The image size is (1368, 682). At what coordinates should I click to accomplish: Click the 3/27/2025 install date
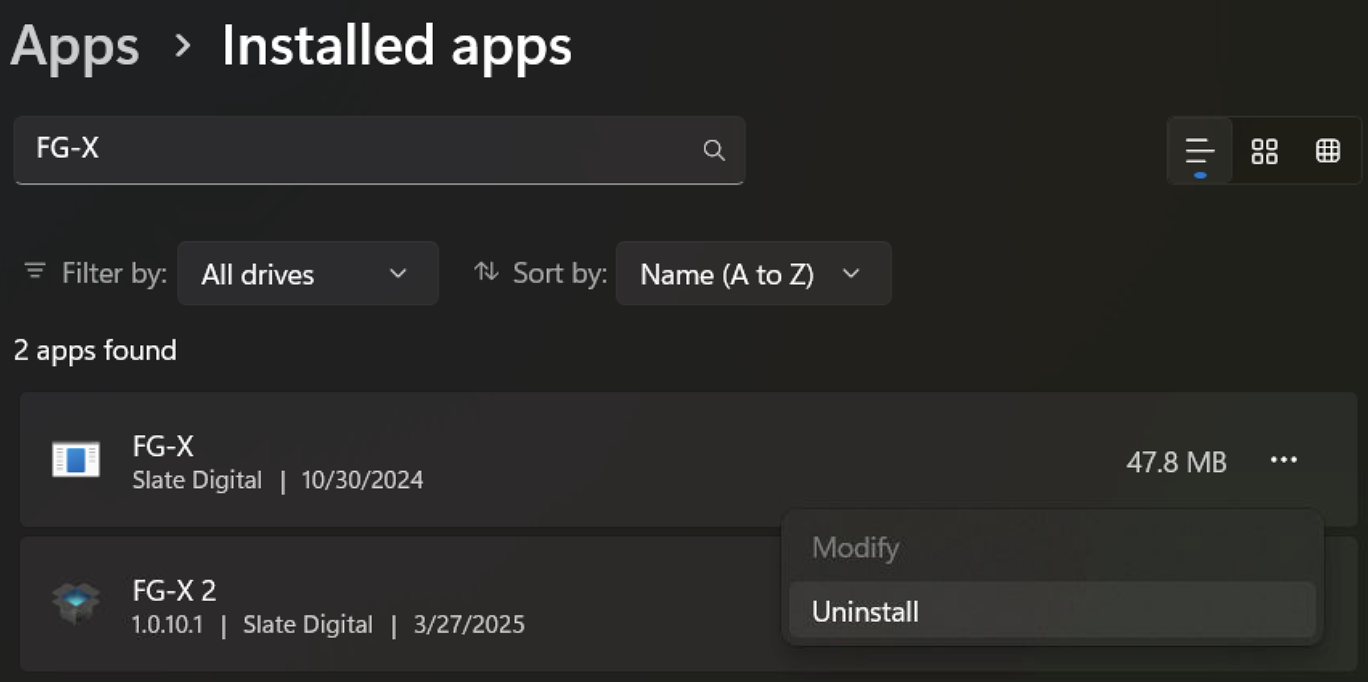tap(467, 625)
